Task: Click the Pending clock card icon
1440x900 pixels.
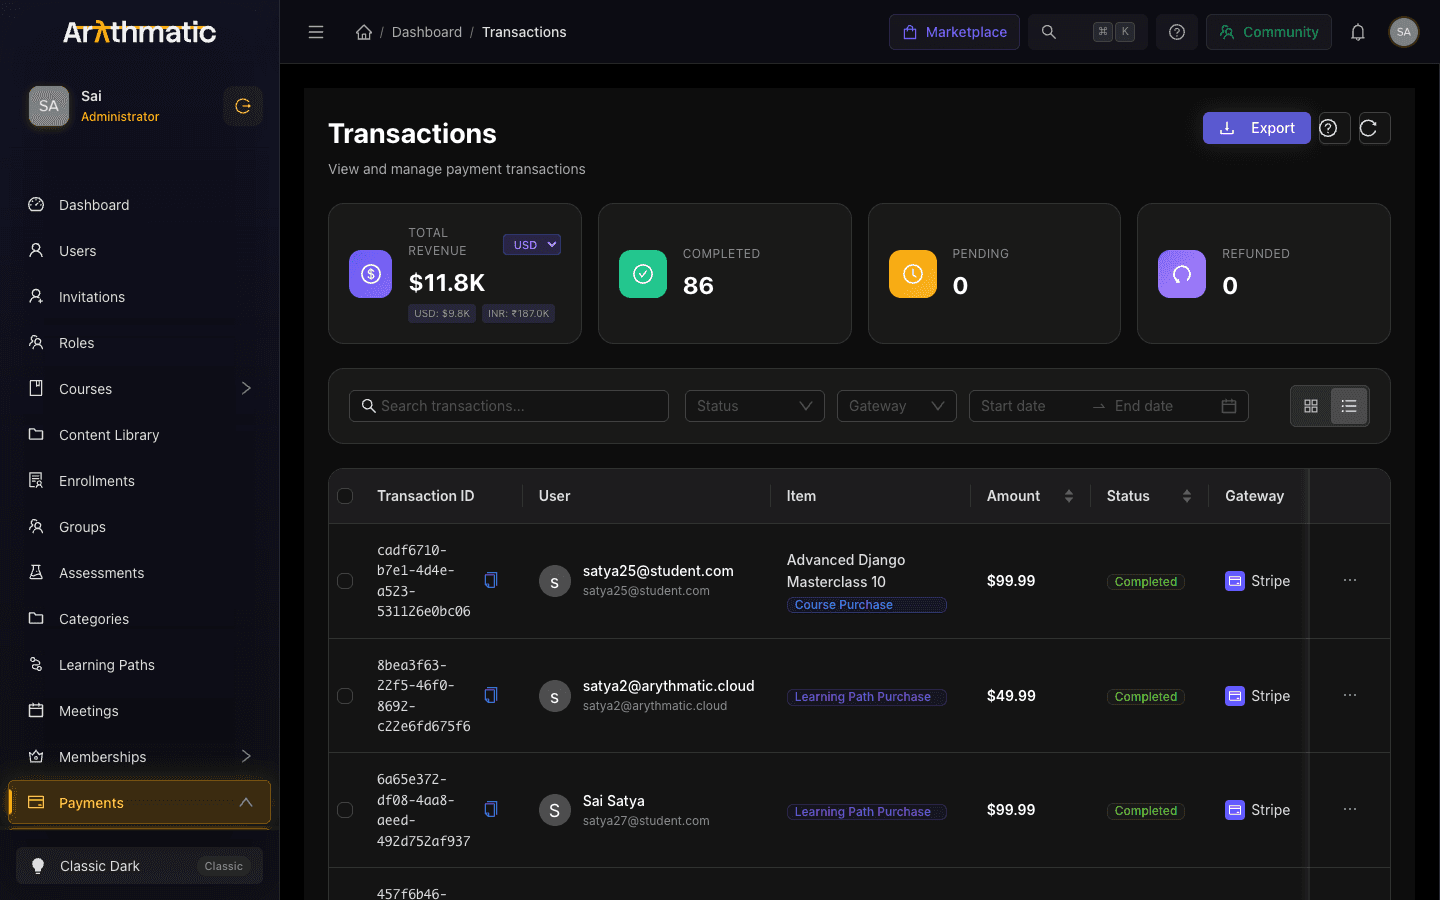Action: click(913, 274)
